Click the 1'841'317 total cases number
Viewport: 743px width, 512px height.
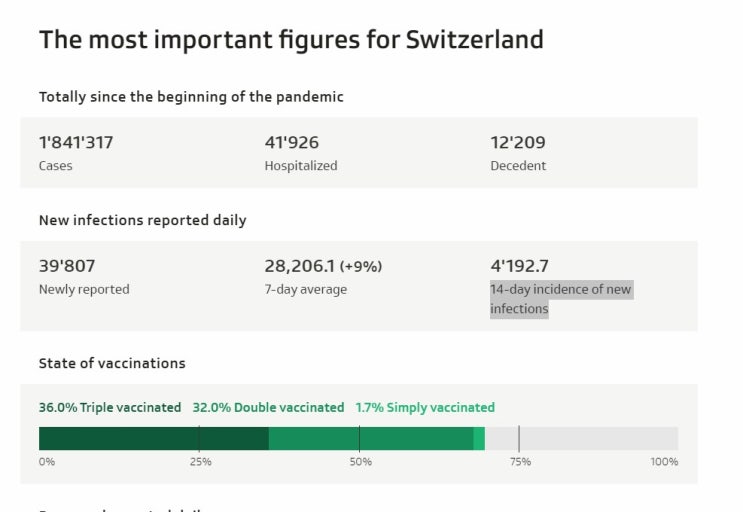76,142
